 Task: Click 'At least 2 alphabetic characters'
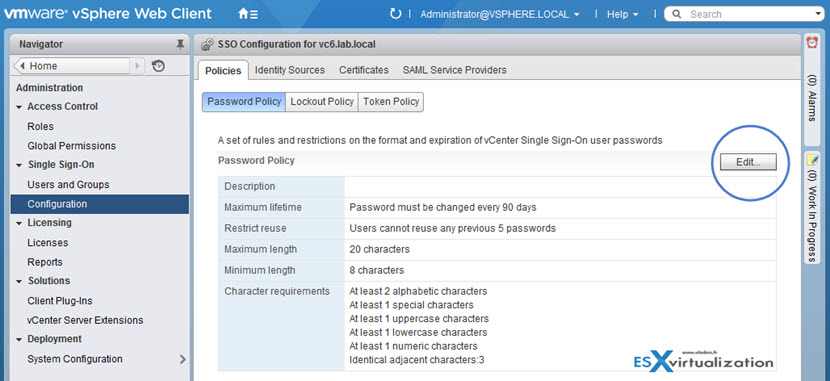pyautogui.click(x=418, y=292)
